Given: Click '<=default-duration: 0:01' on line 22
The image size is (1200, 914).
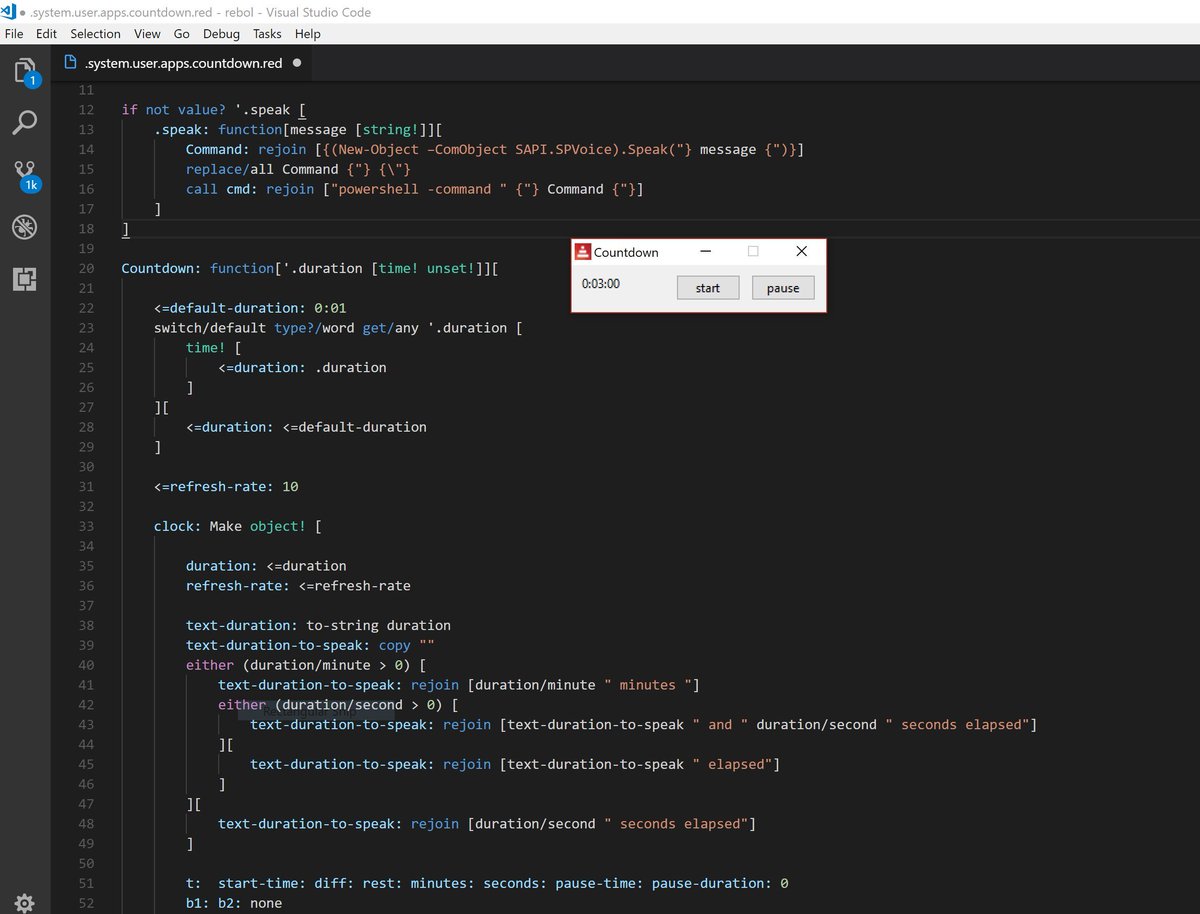Looking at the screenshot, I should (x=250, y=308).
